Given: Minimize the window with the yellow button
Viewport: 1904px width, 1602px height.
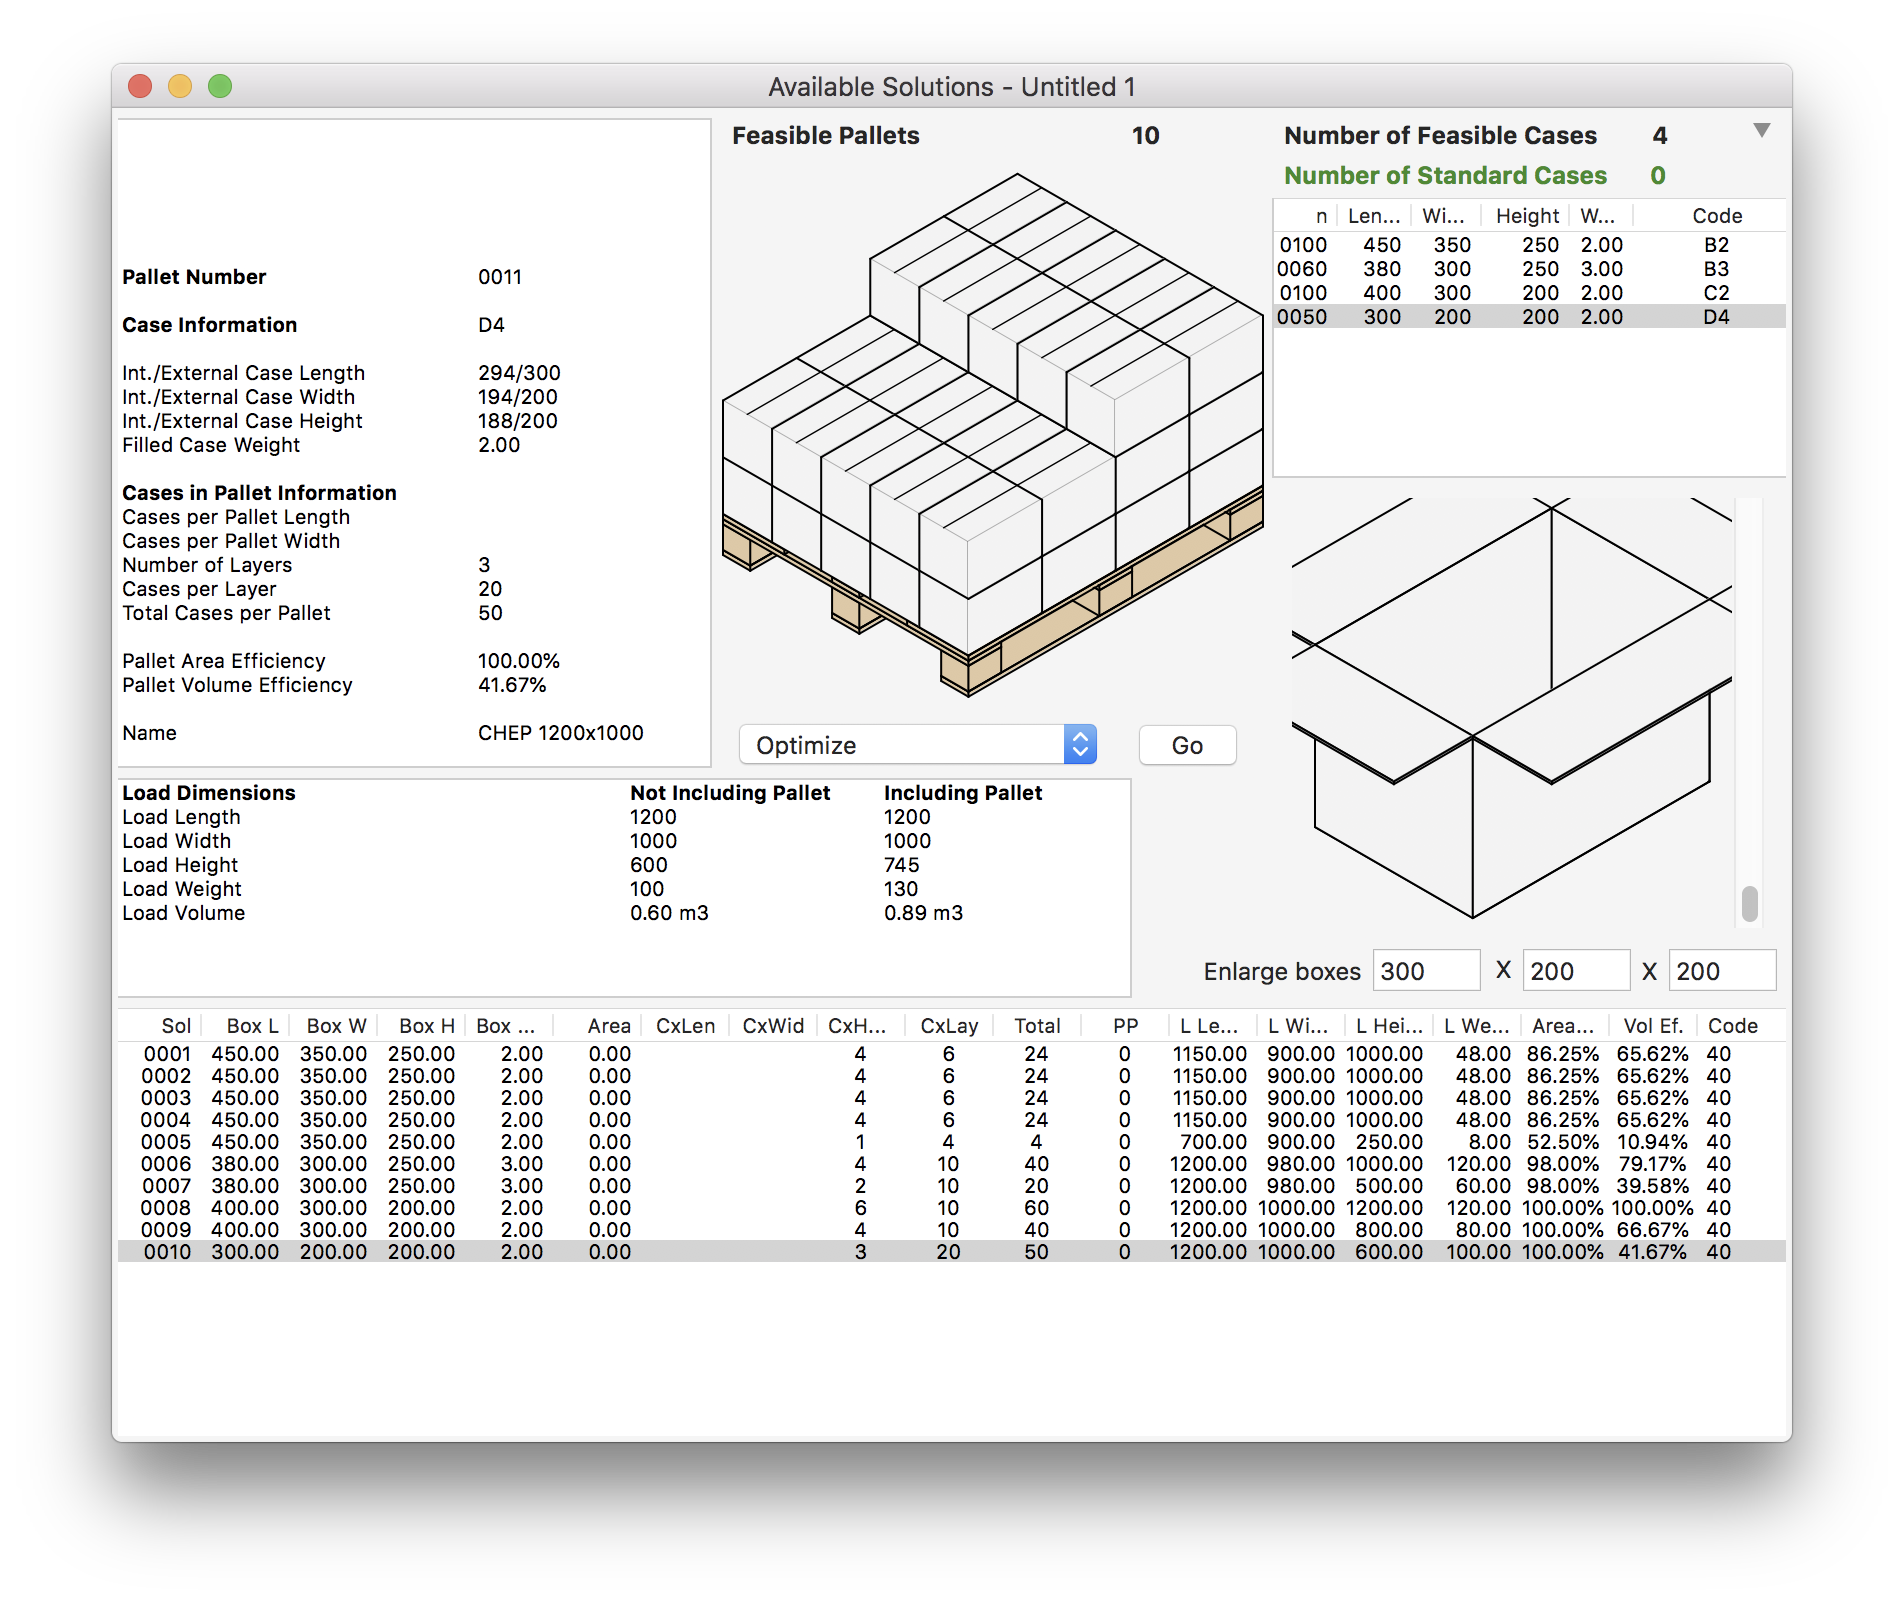Looking at the screenshot, I should coord(180,86).
